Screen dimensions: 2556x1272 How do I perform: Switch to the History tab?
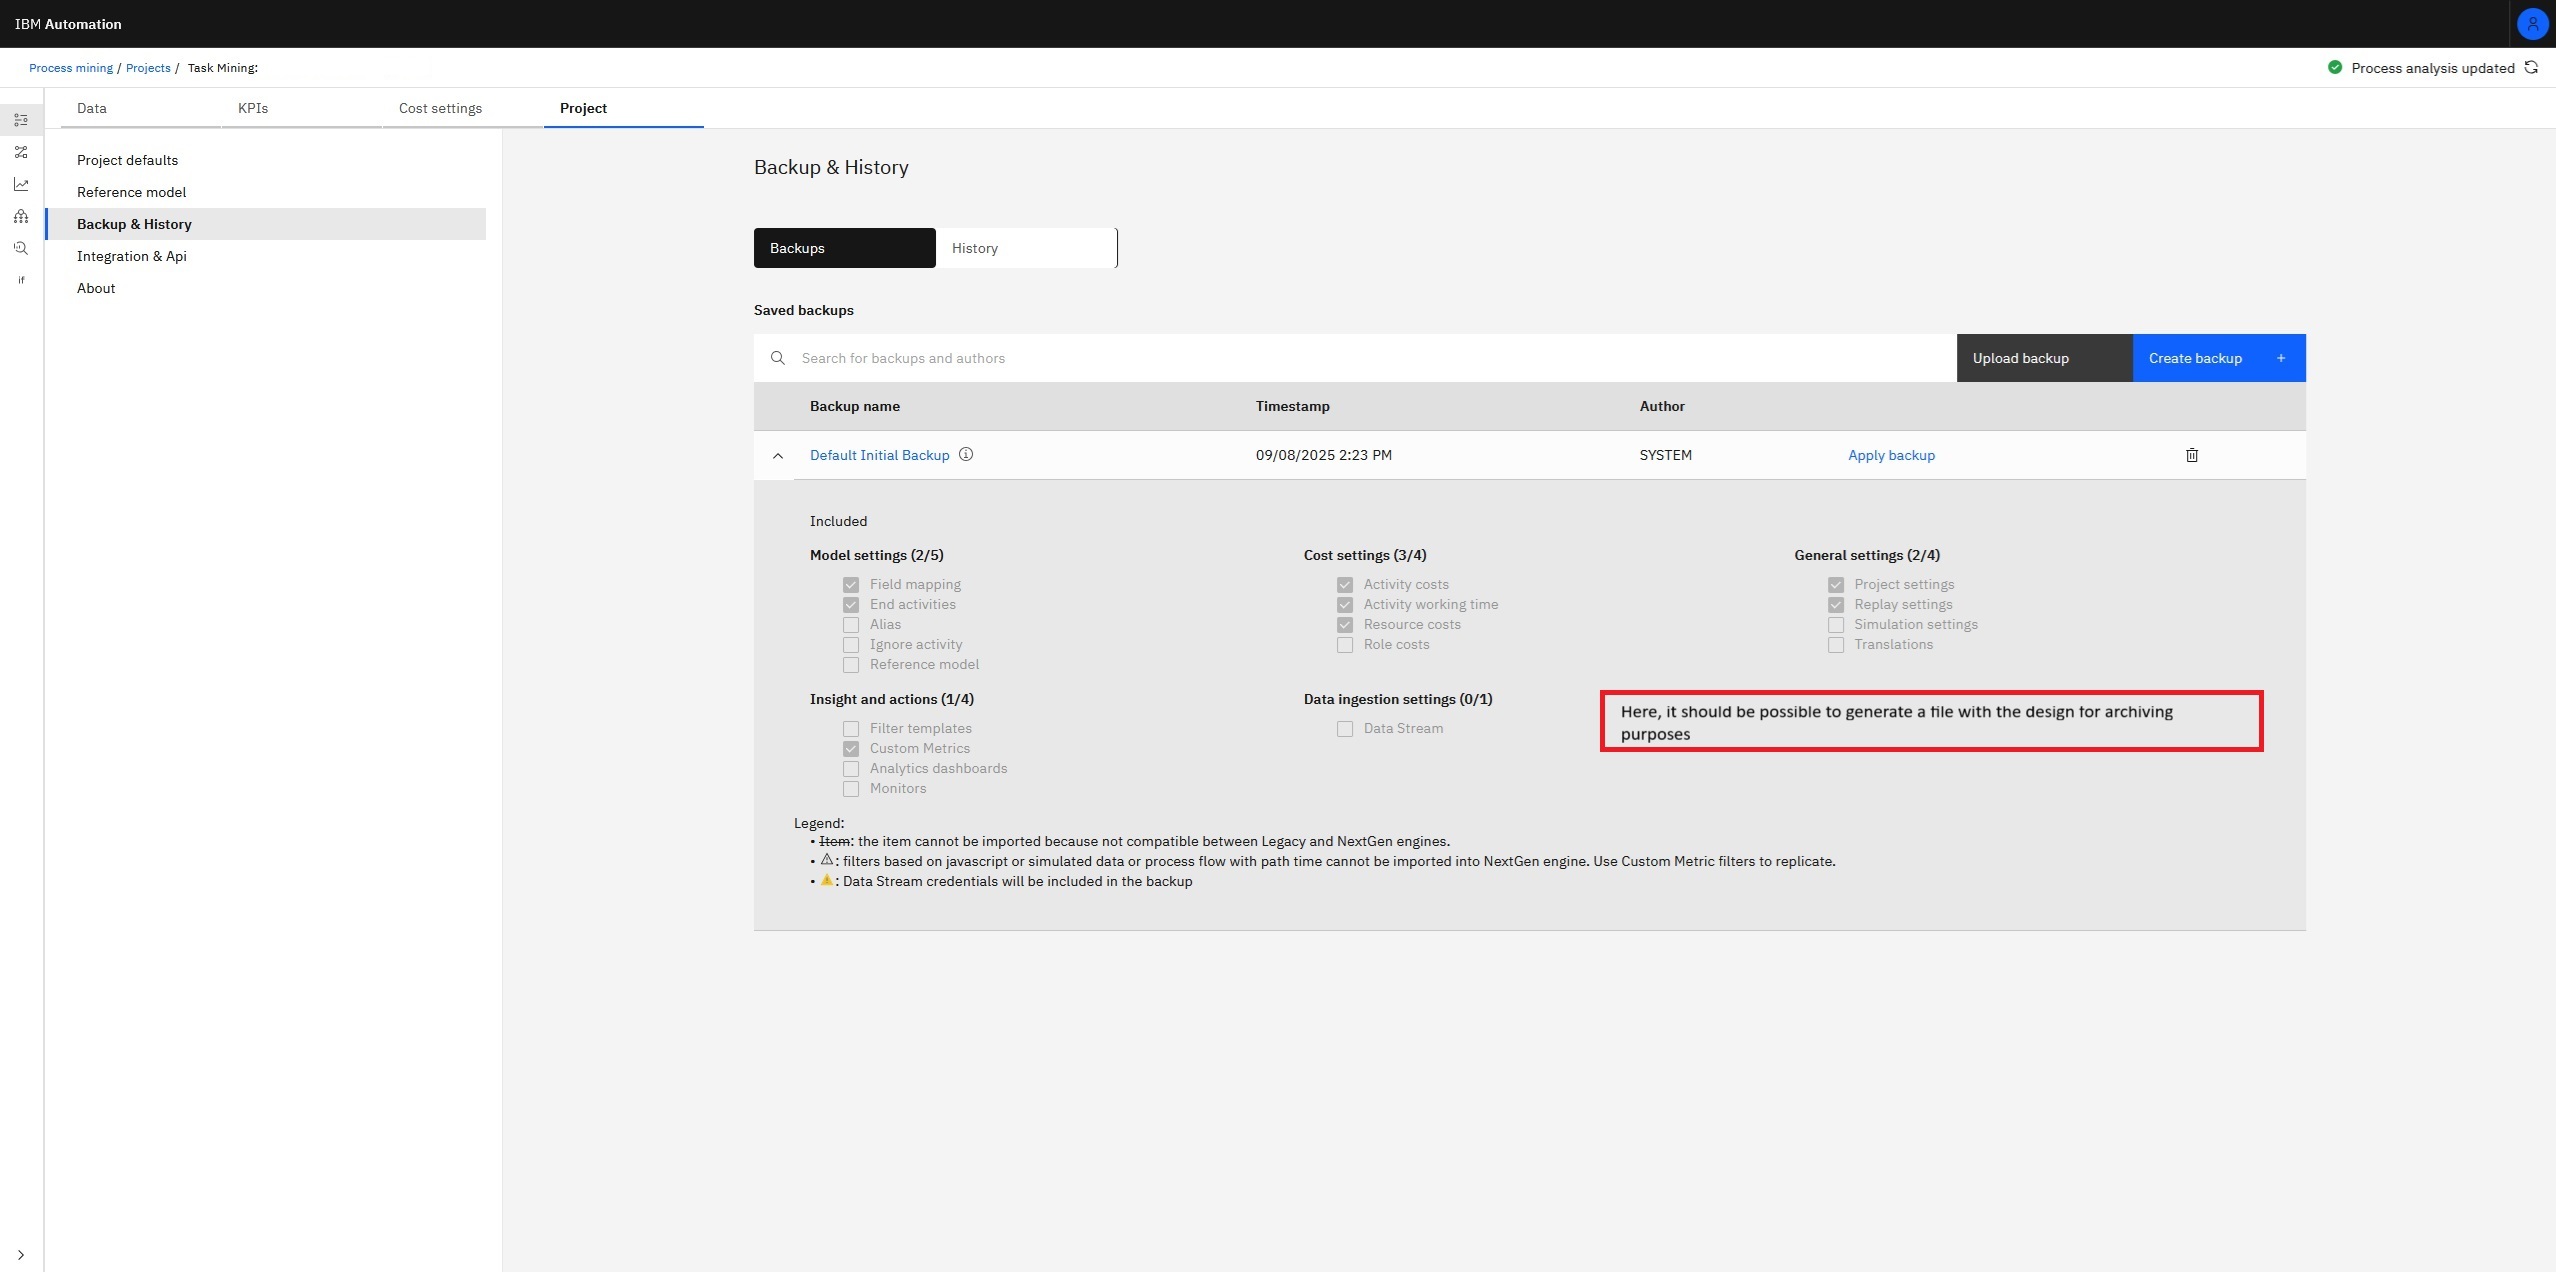(1025, 248)
